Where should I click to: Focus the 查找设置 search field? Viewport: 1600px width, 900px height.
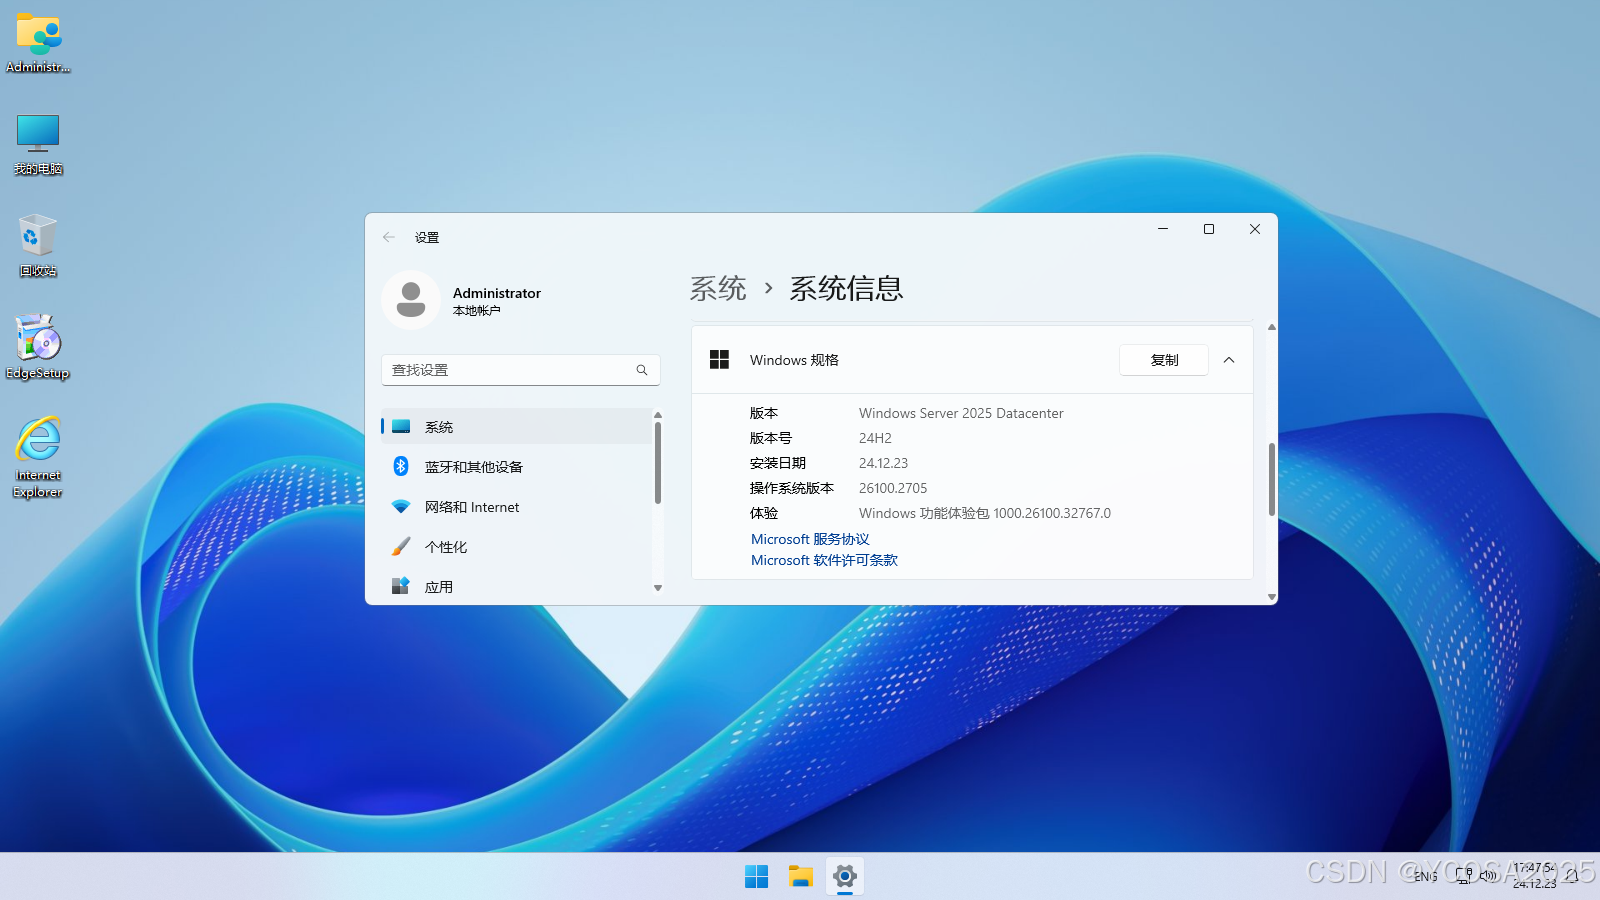click(x=520, y=370)
